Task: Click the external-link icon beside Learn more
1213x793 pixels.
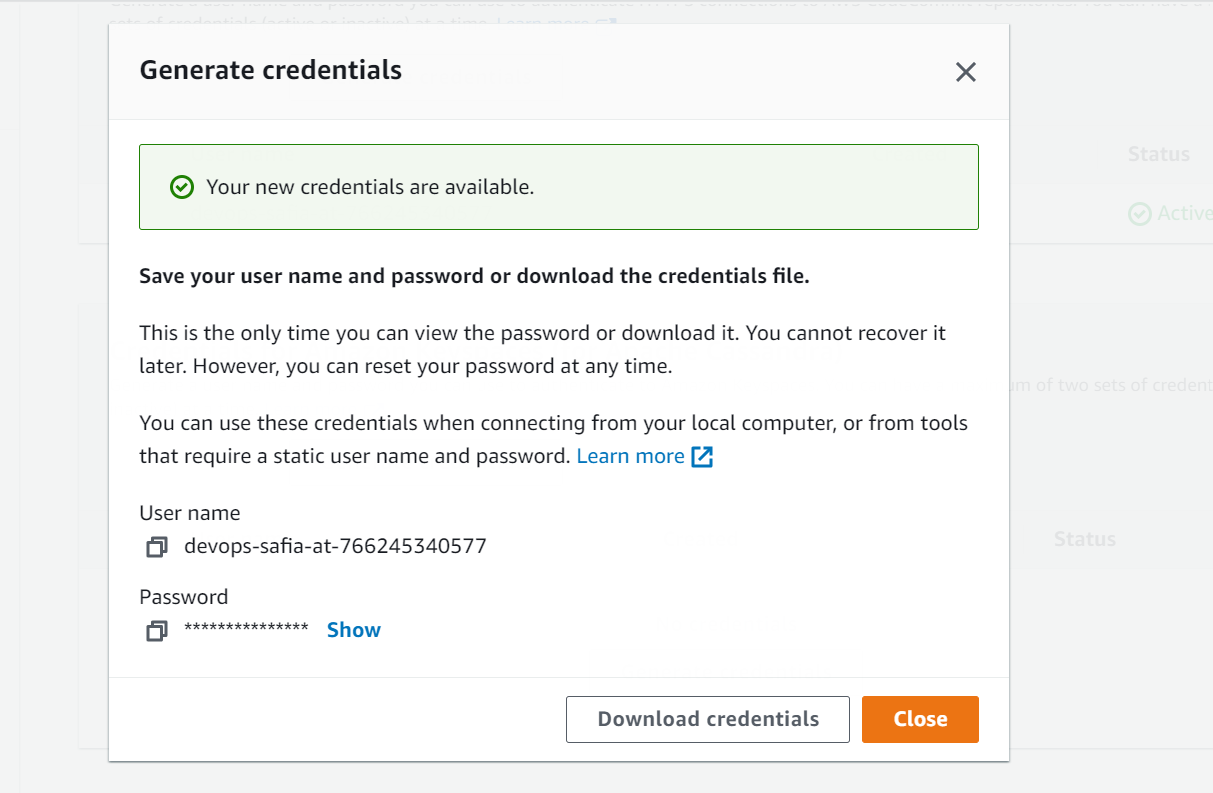Action: (x=702, y=457)
